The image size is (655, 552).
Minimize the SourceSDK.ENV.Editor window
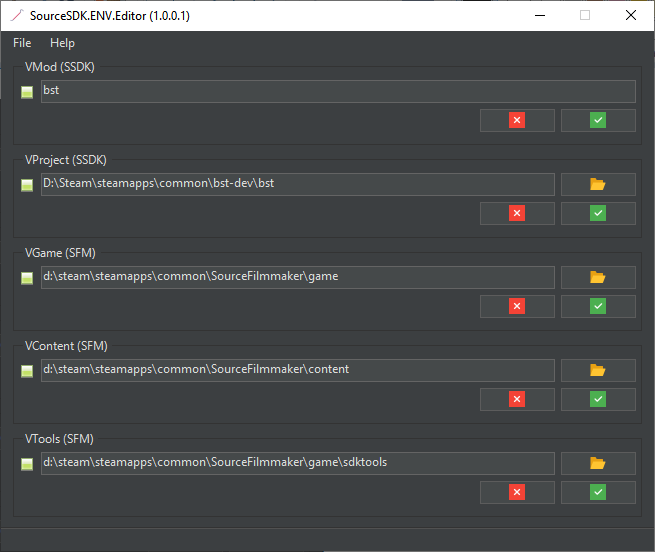tap(540, 15)
